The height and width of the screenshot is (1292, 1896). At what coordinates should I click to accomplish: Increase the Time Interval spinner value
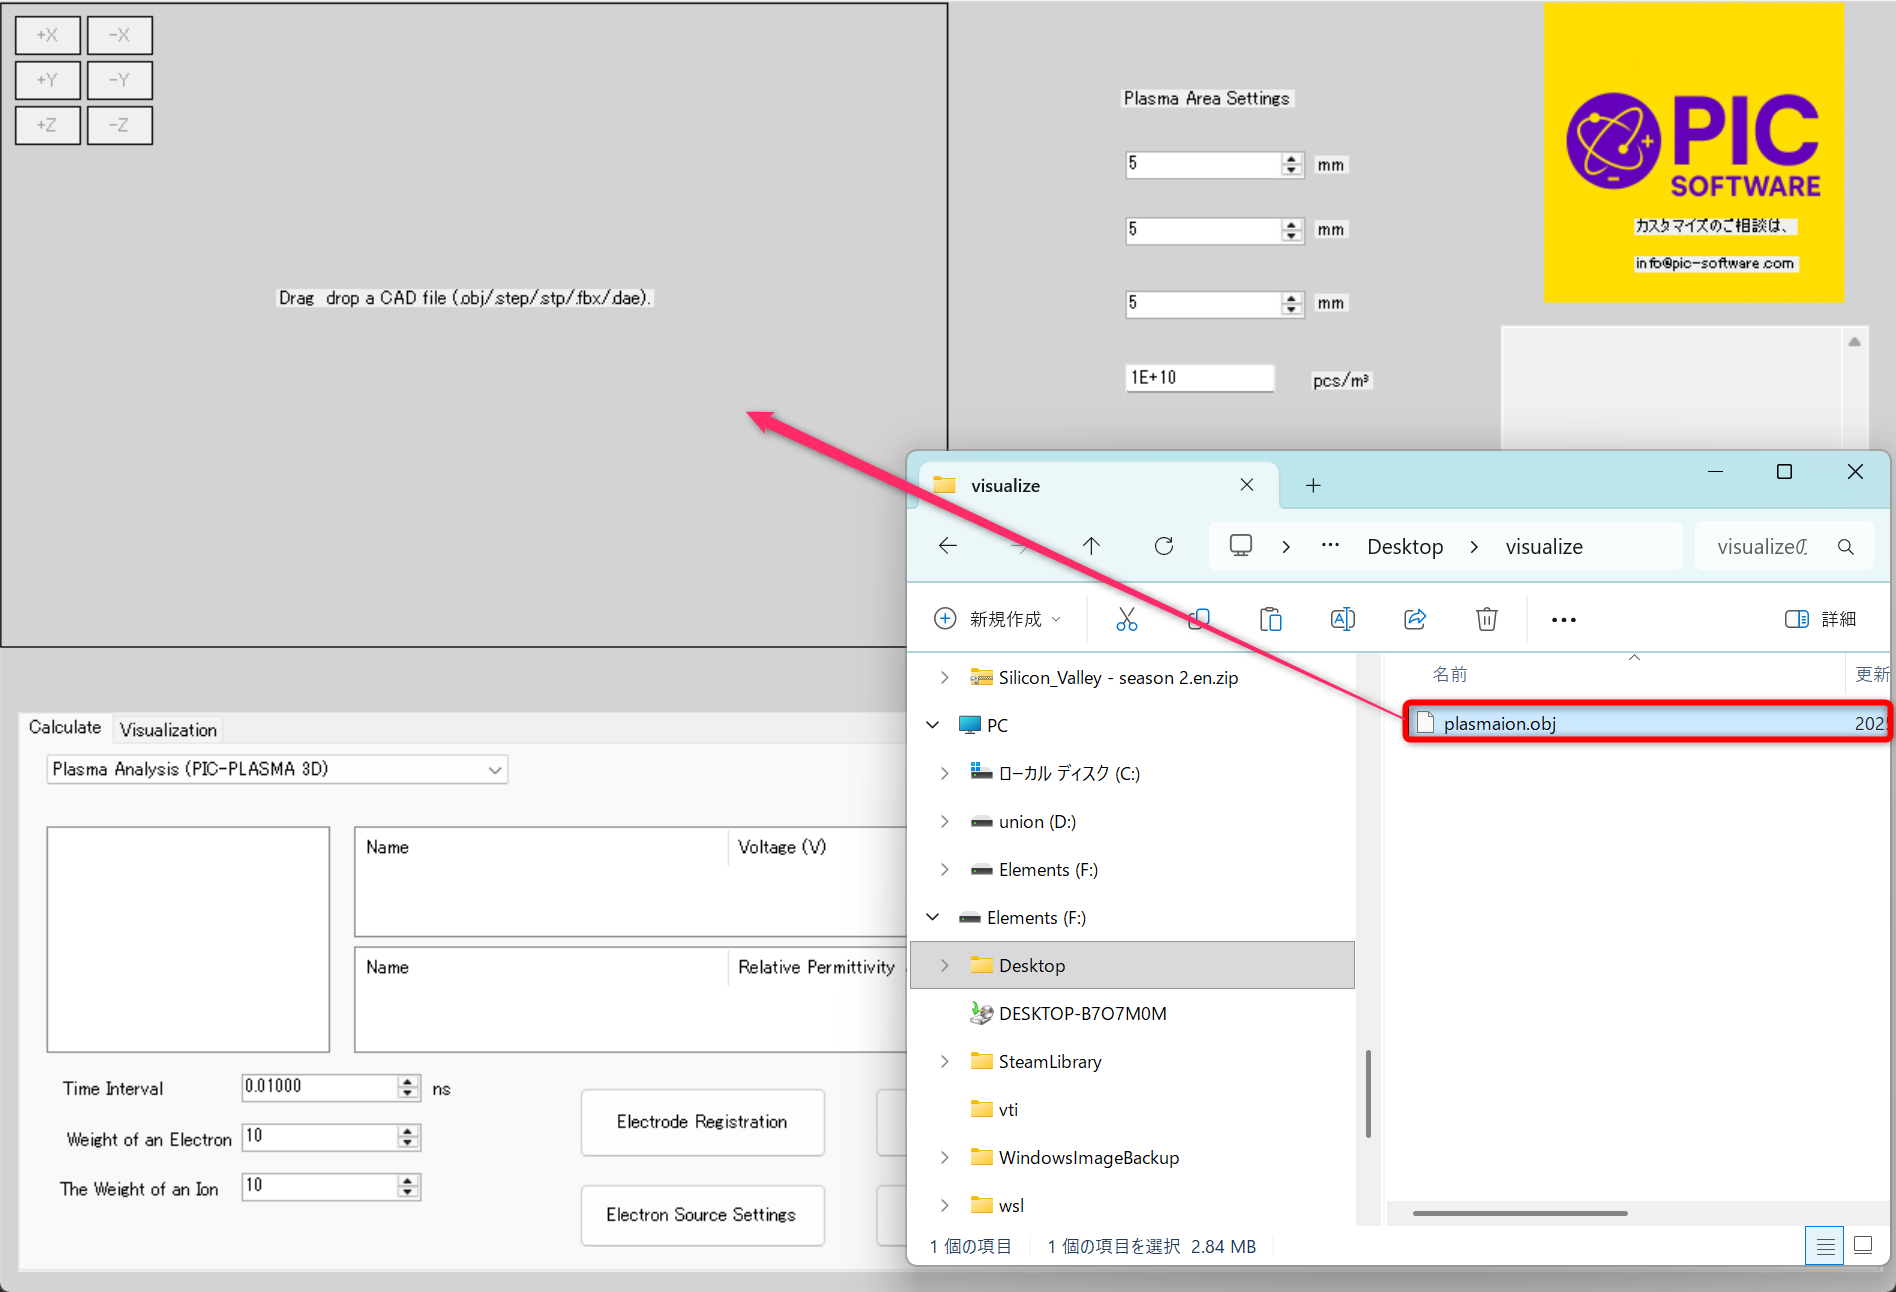coord(408,1081)
